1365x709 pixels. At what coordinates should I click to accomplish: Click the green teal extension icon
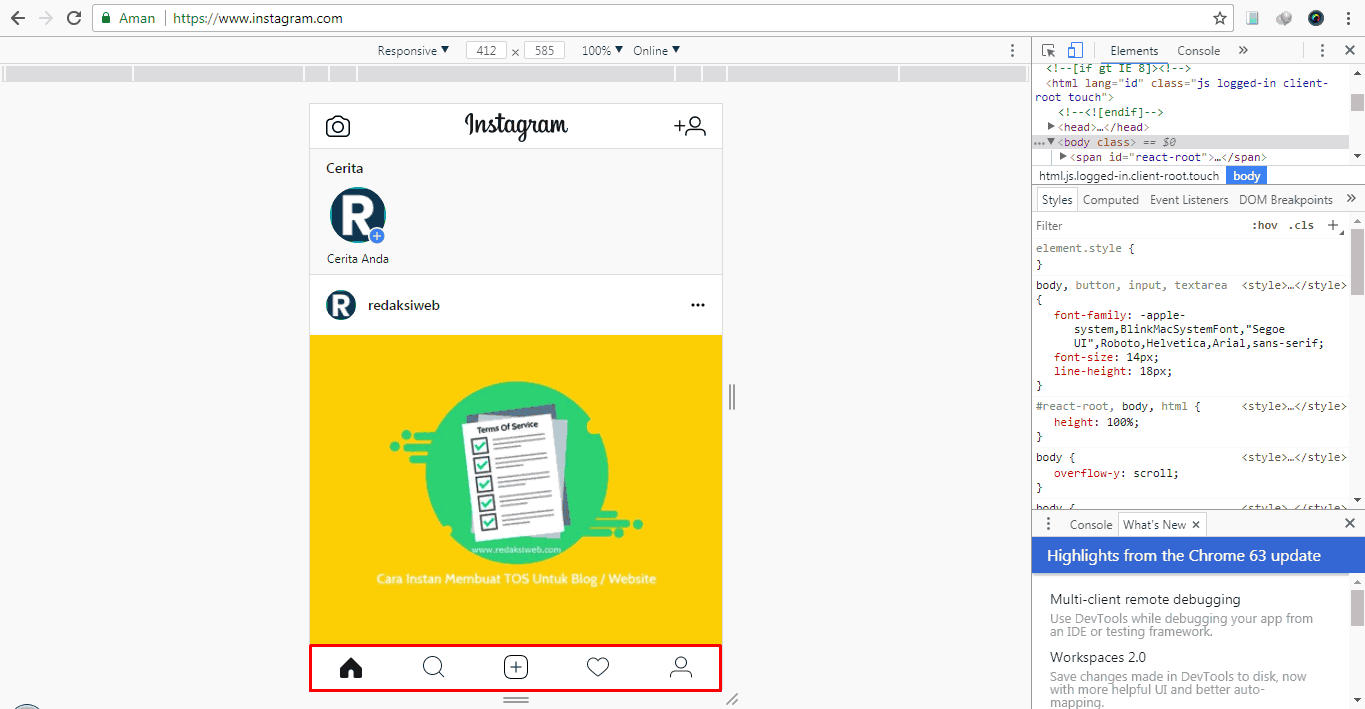click(1252, 18)
